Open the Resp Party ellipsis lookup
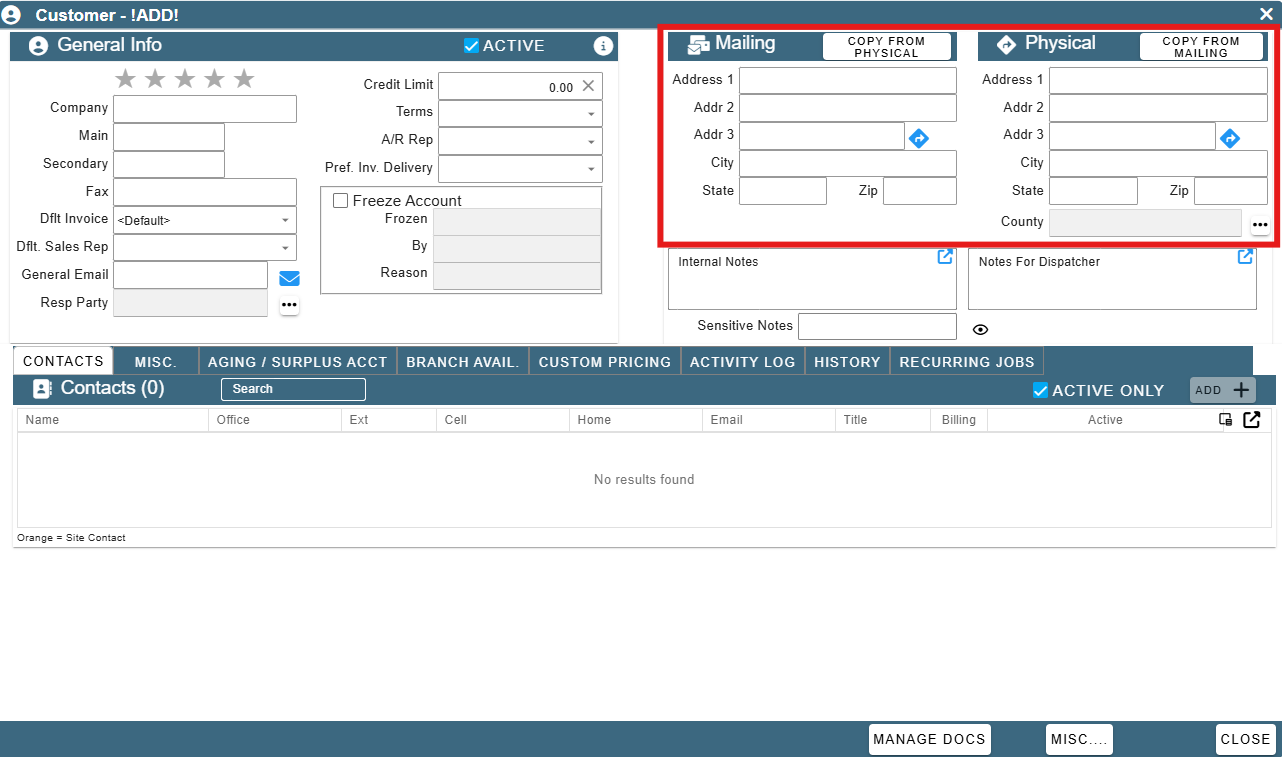 289,304
